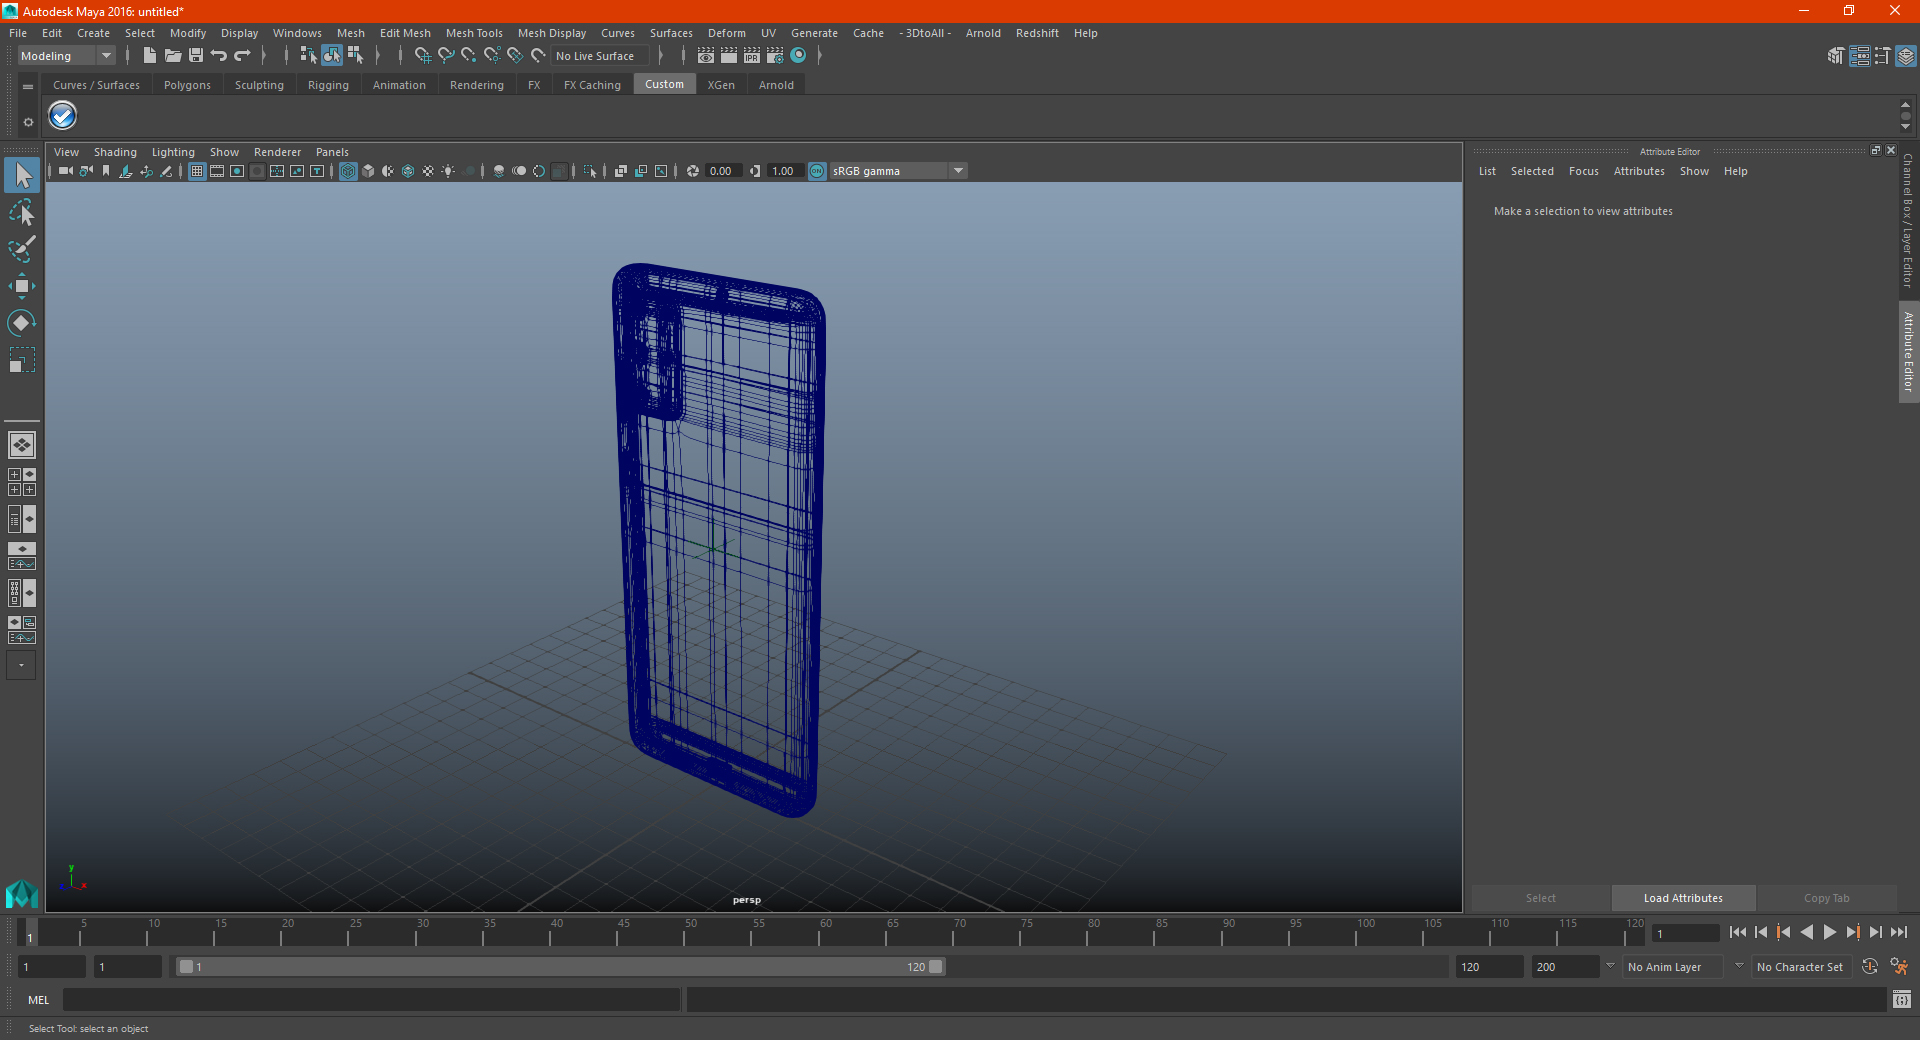Open the viewport Panels menu

332,152
